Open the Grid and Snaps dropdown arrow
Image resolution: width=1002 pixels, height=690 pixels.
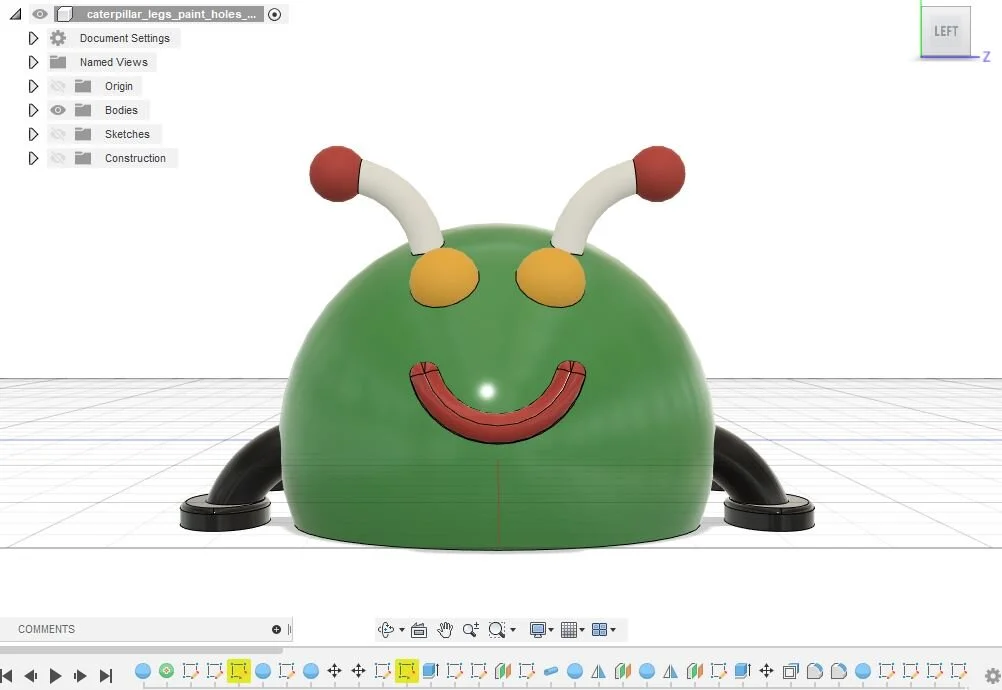(582, 630)
